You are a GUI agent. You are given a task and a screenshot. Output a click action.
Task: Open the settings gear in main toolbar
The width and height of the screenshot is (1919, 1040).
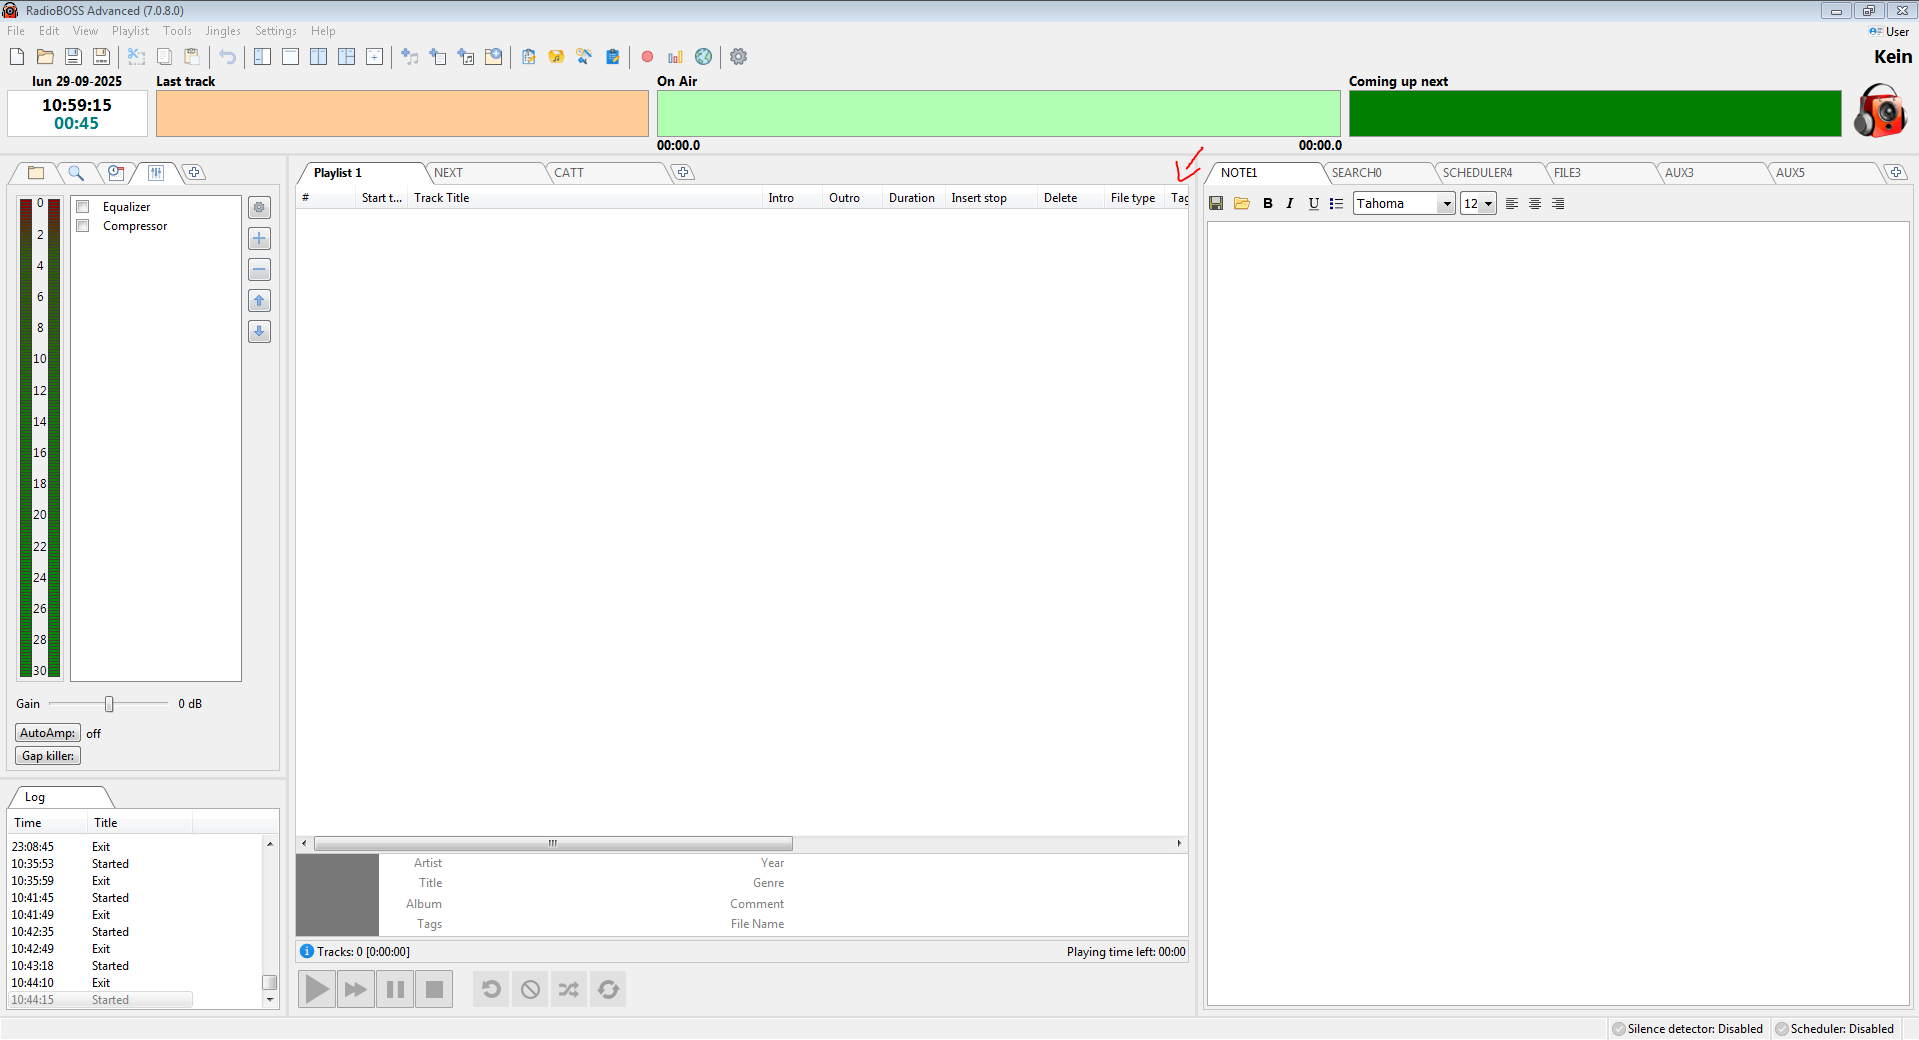click(738, 57)
